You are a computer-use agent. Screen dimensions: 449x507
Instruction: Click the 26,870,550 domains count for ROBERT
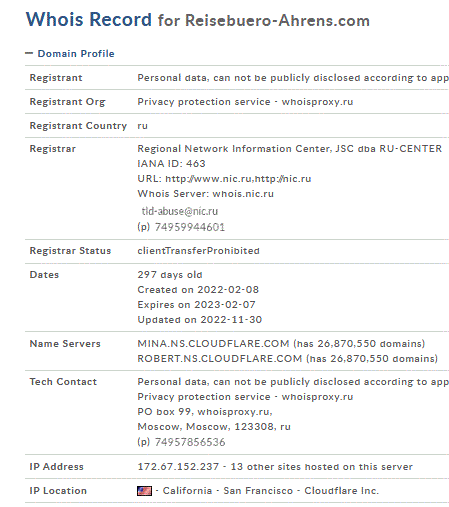(372, 359)
